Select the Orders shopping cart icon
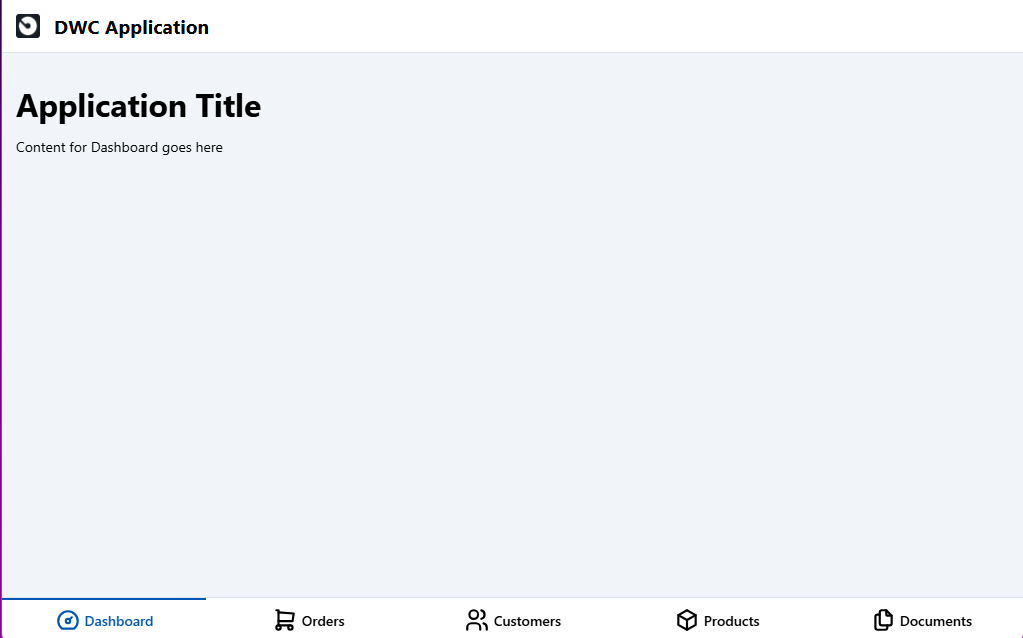This screenshot has height=638, width=1023. [x=284, y=620]
